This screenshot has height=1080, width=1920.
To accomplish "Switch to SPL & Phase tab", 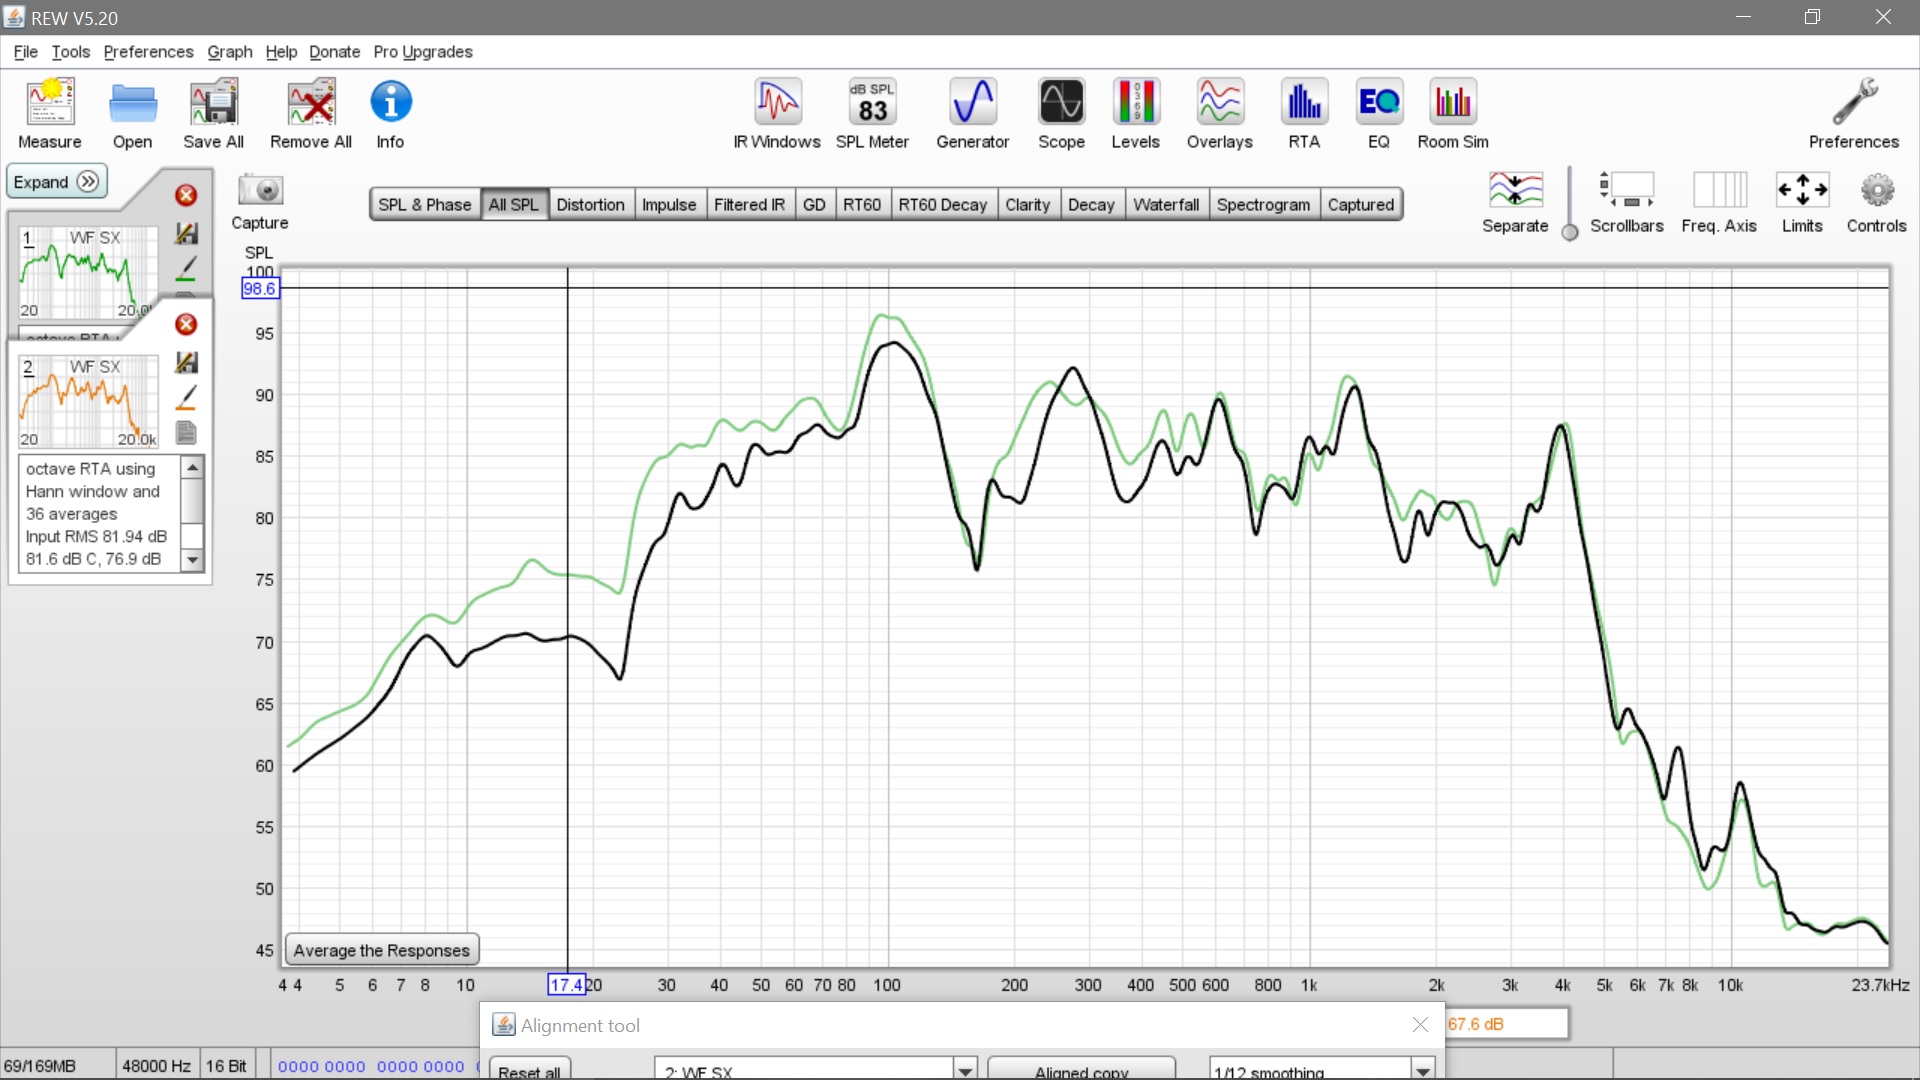I will pyautogui.click(x=424, y=205).
